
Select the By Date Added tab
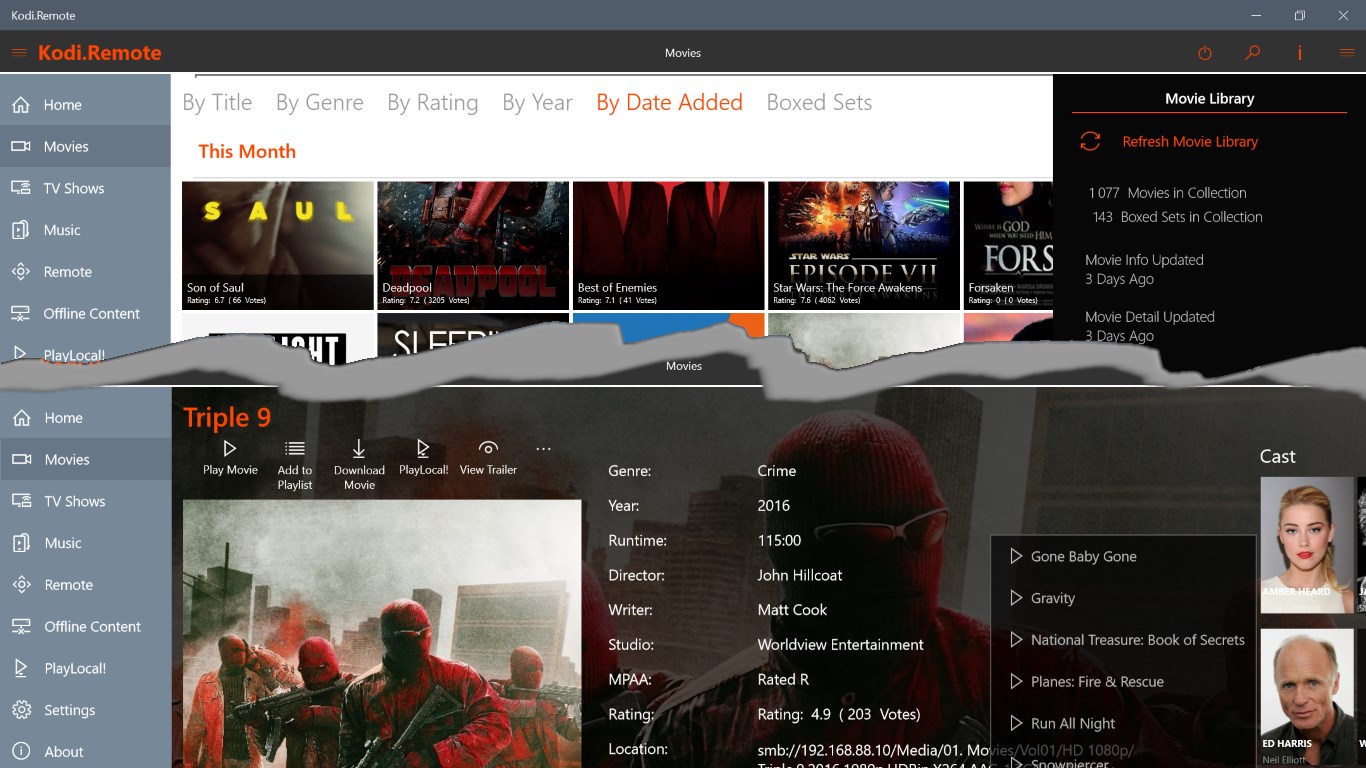(x=669, y=103)
